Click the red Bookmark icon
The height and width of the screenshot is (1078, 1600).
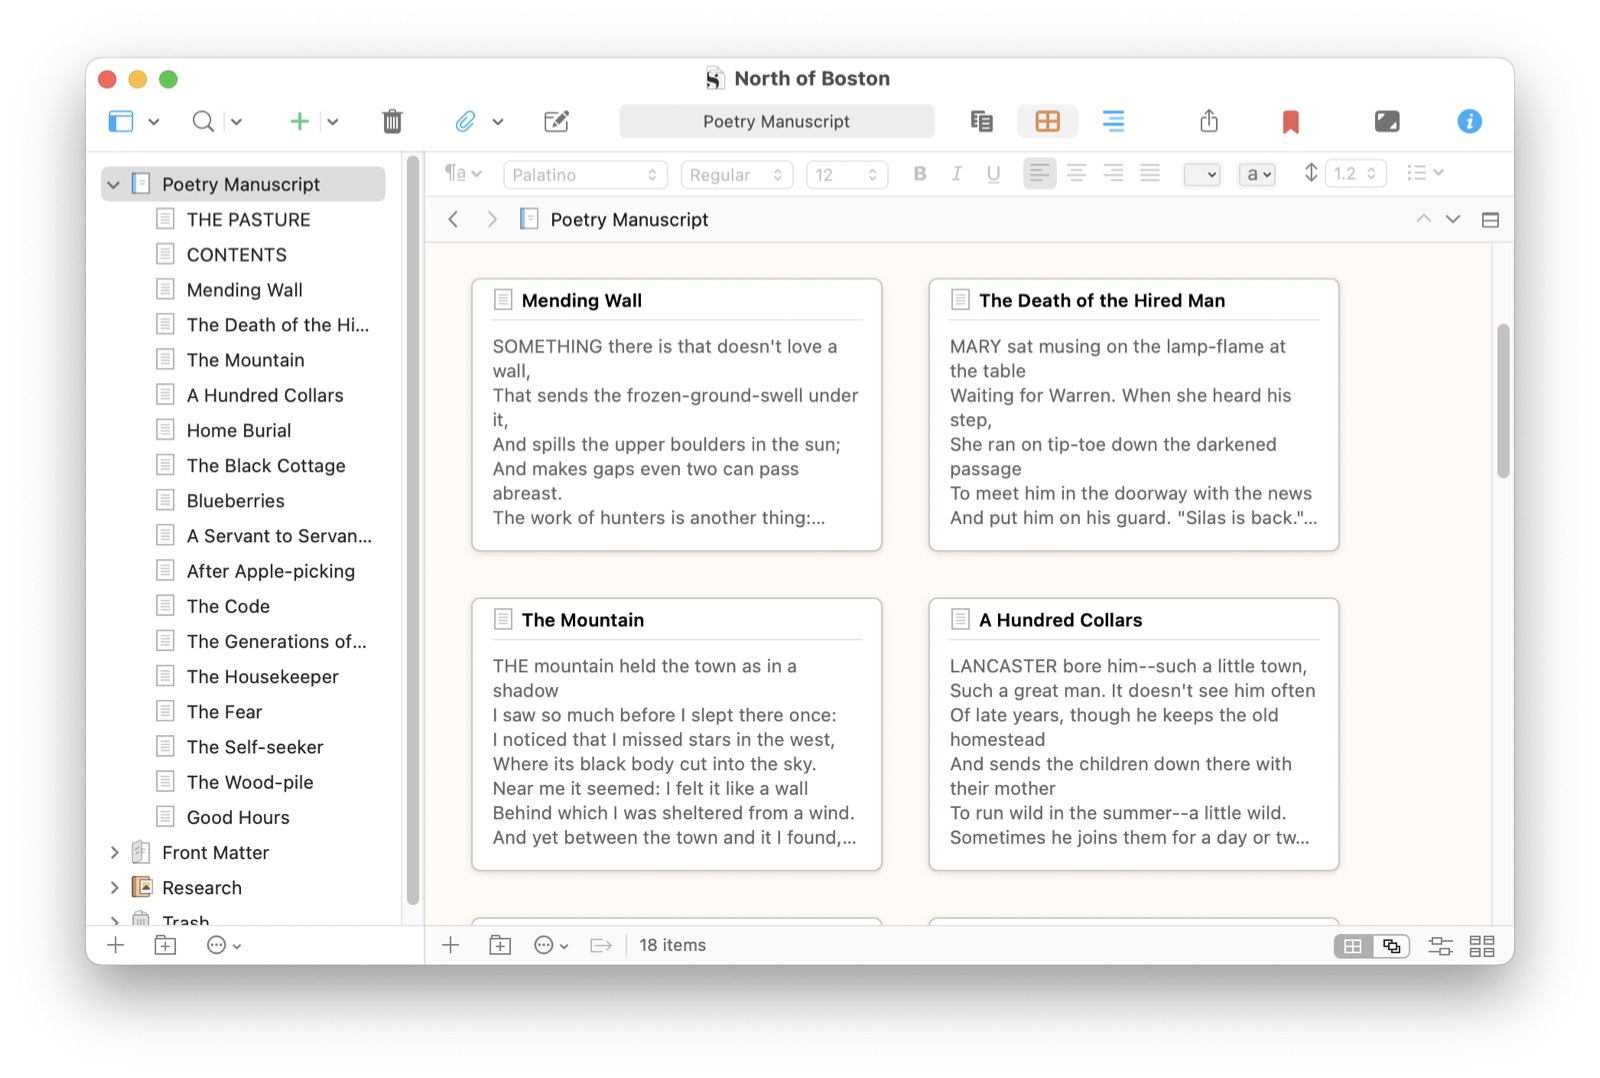(1290, 122)
